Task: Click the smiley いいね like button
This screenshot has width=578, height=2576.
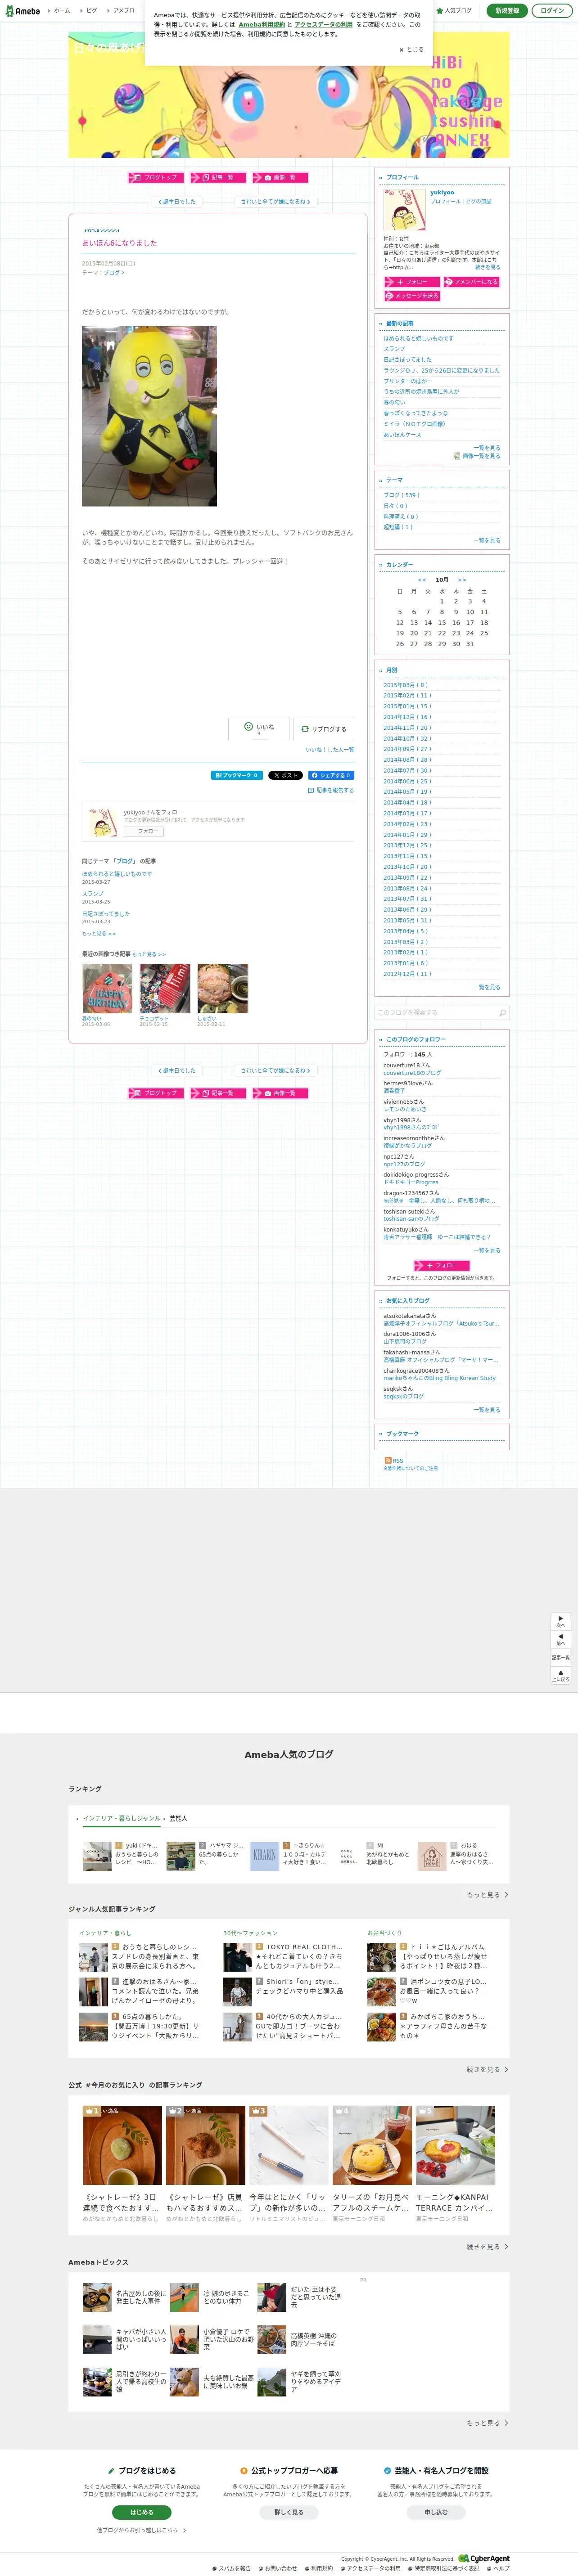Action: (x=259, y=729)
